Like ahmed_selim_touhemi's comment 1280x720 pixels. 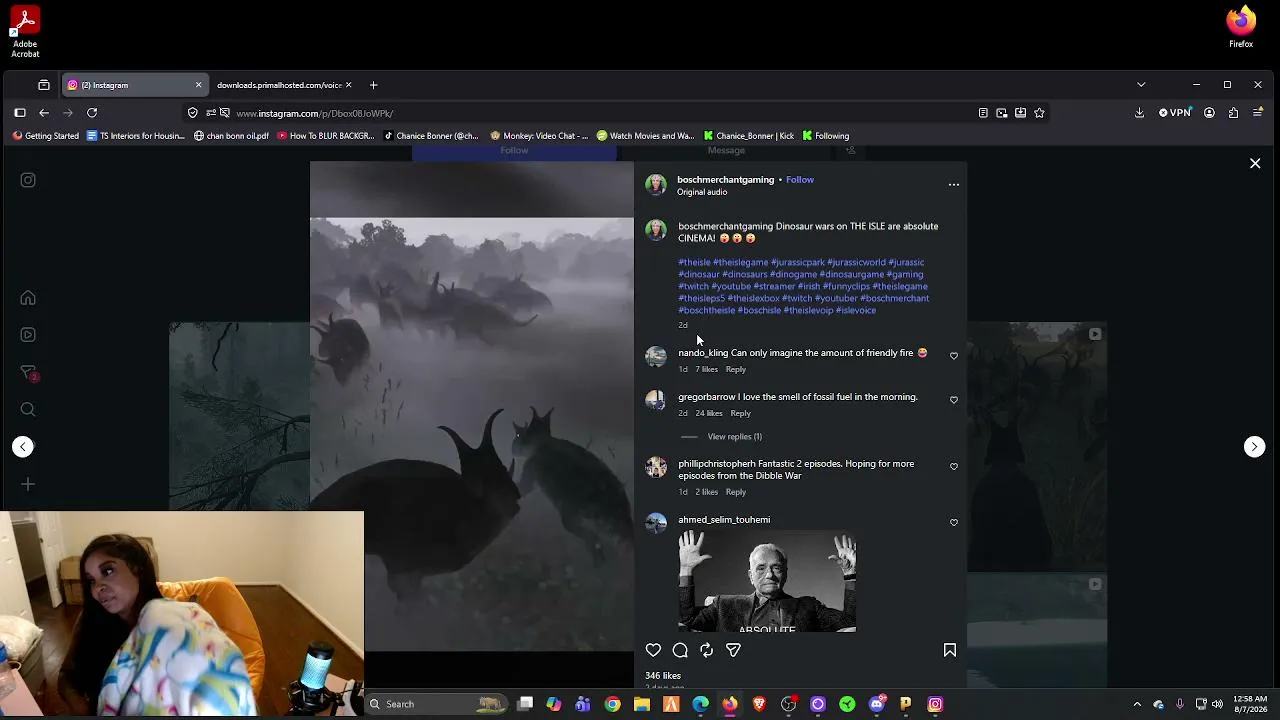tap(953, 523)
